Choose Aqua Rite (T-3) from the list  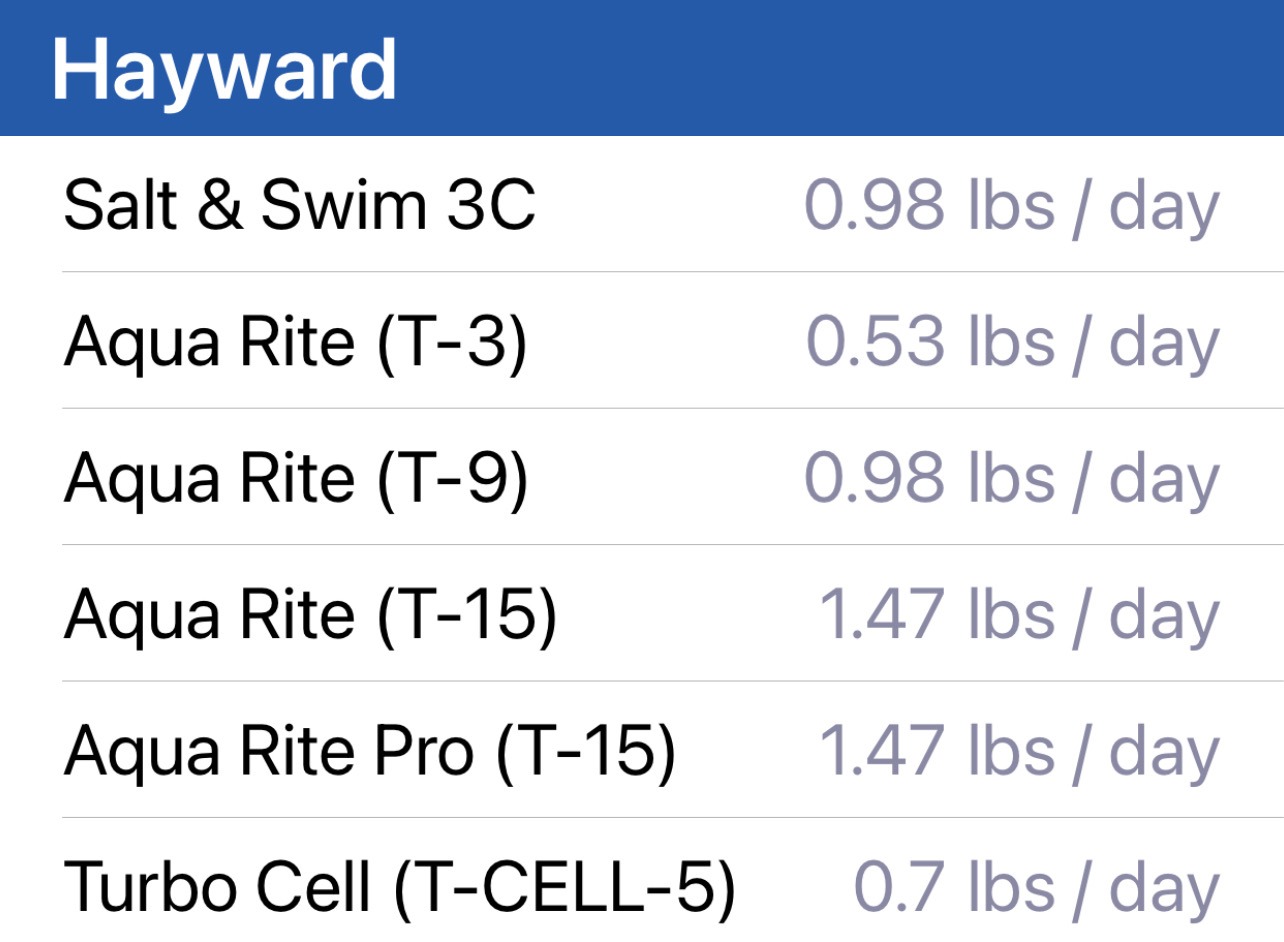point(642,340)
